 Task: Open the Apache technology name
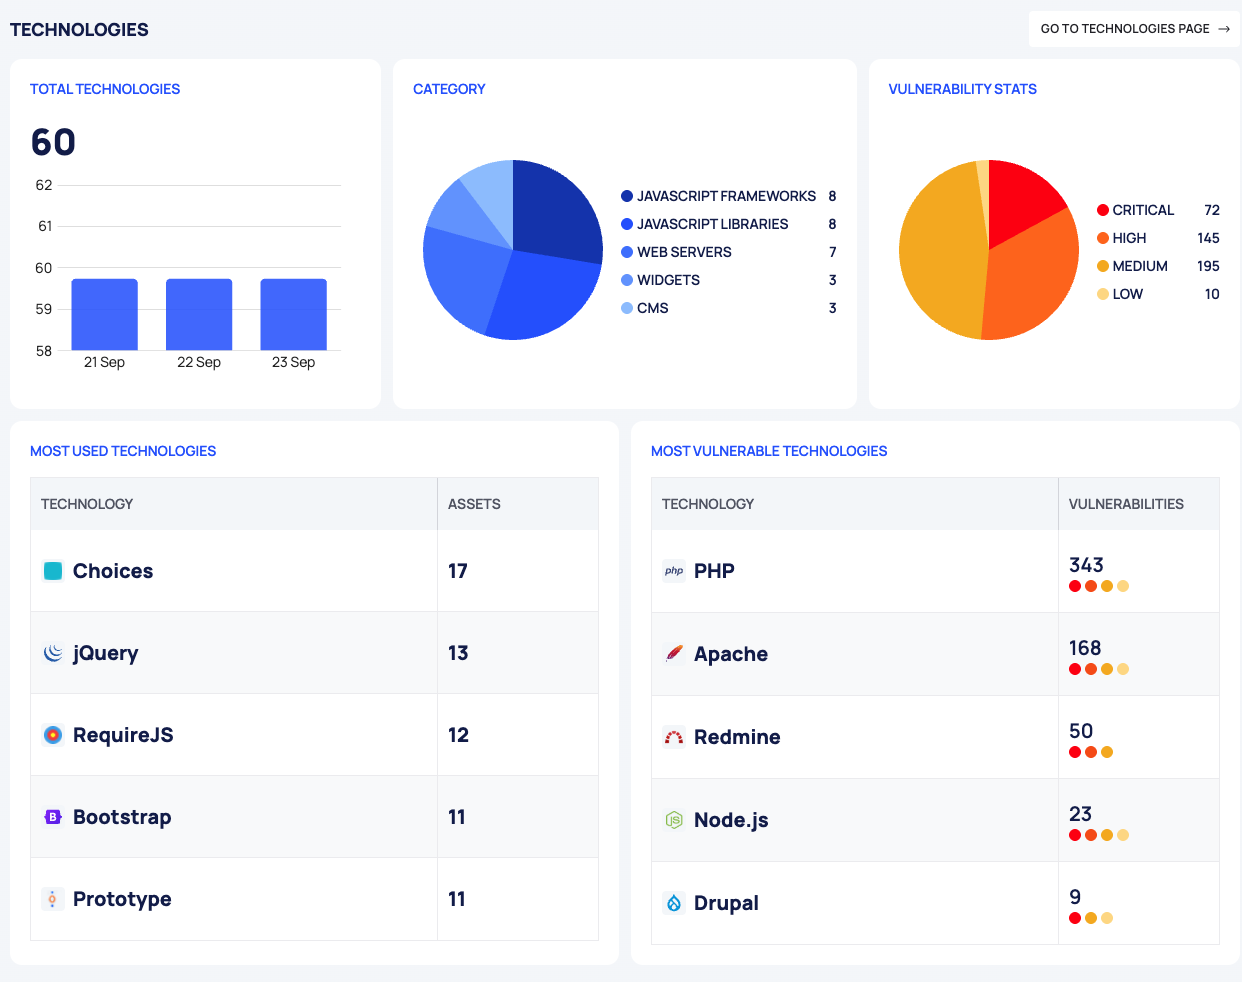[731, 654]
